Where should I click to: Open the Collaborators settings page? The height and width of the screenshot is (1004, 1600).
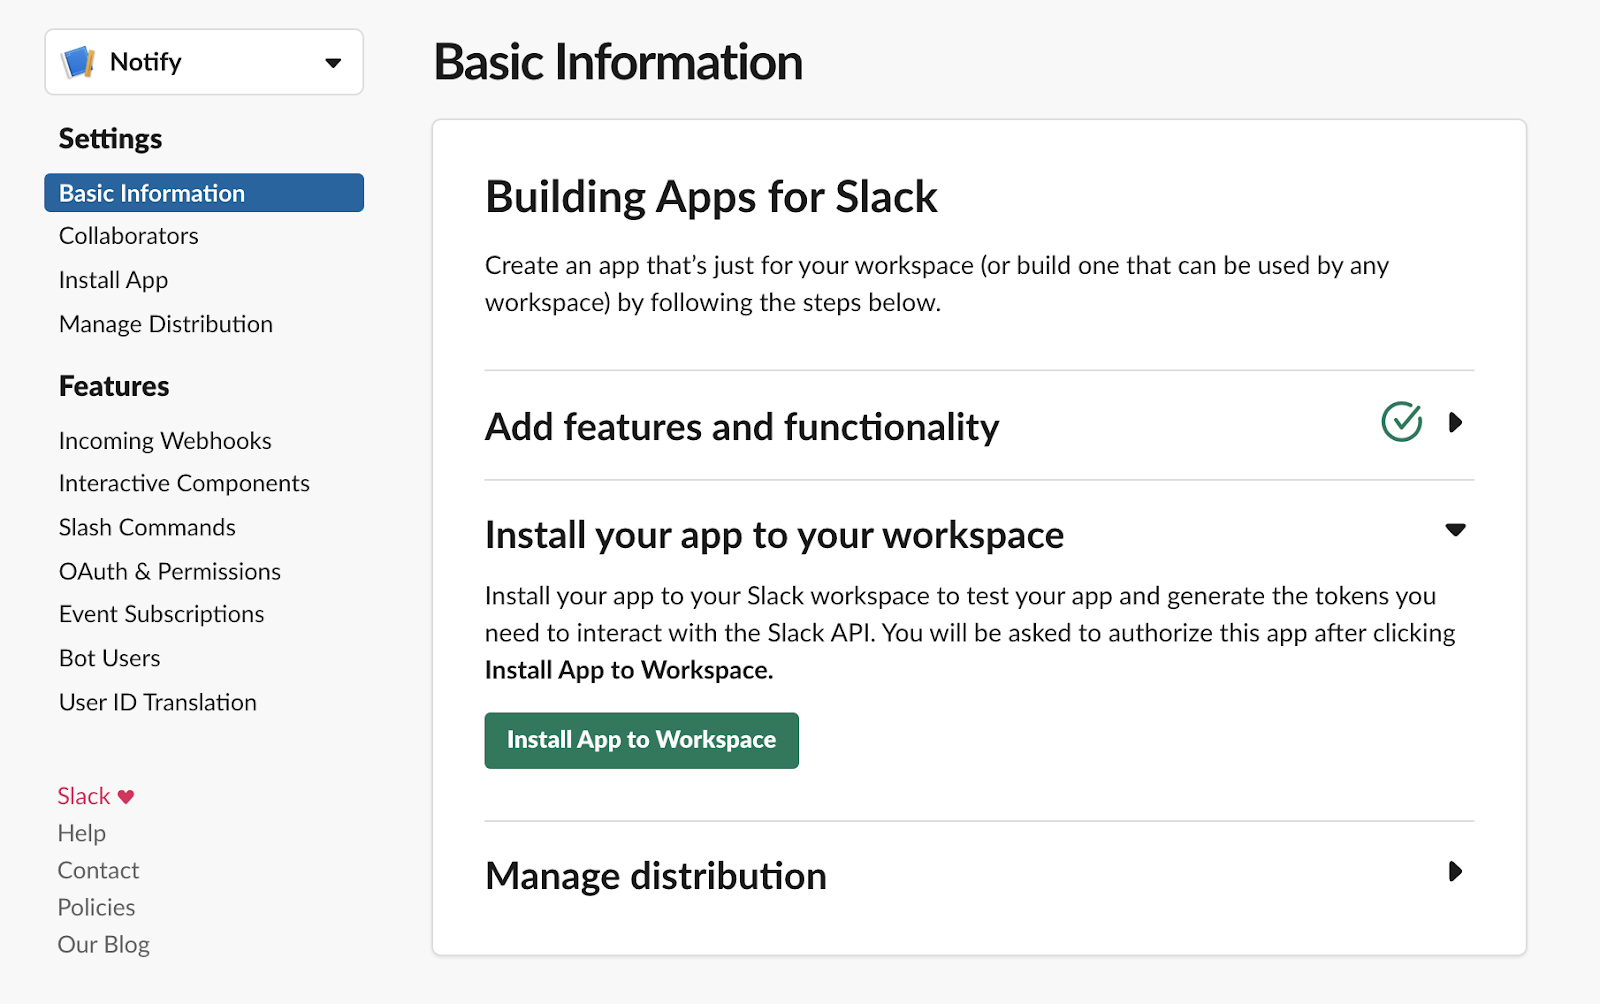[129, 236]
